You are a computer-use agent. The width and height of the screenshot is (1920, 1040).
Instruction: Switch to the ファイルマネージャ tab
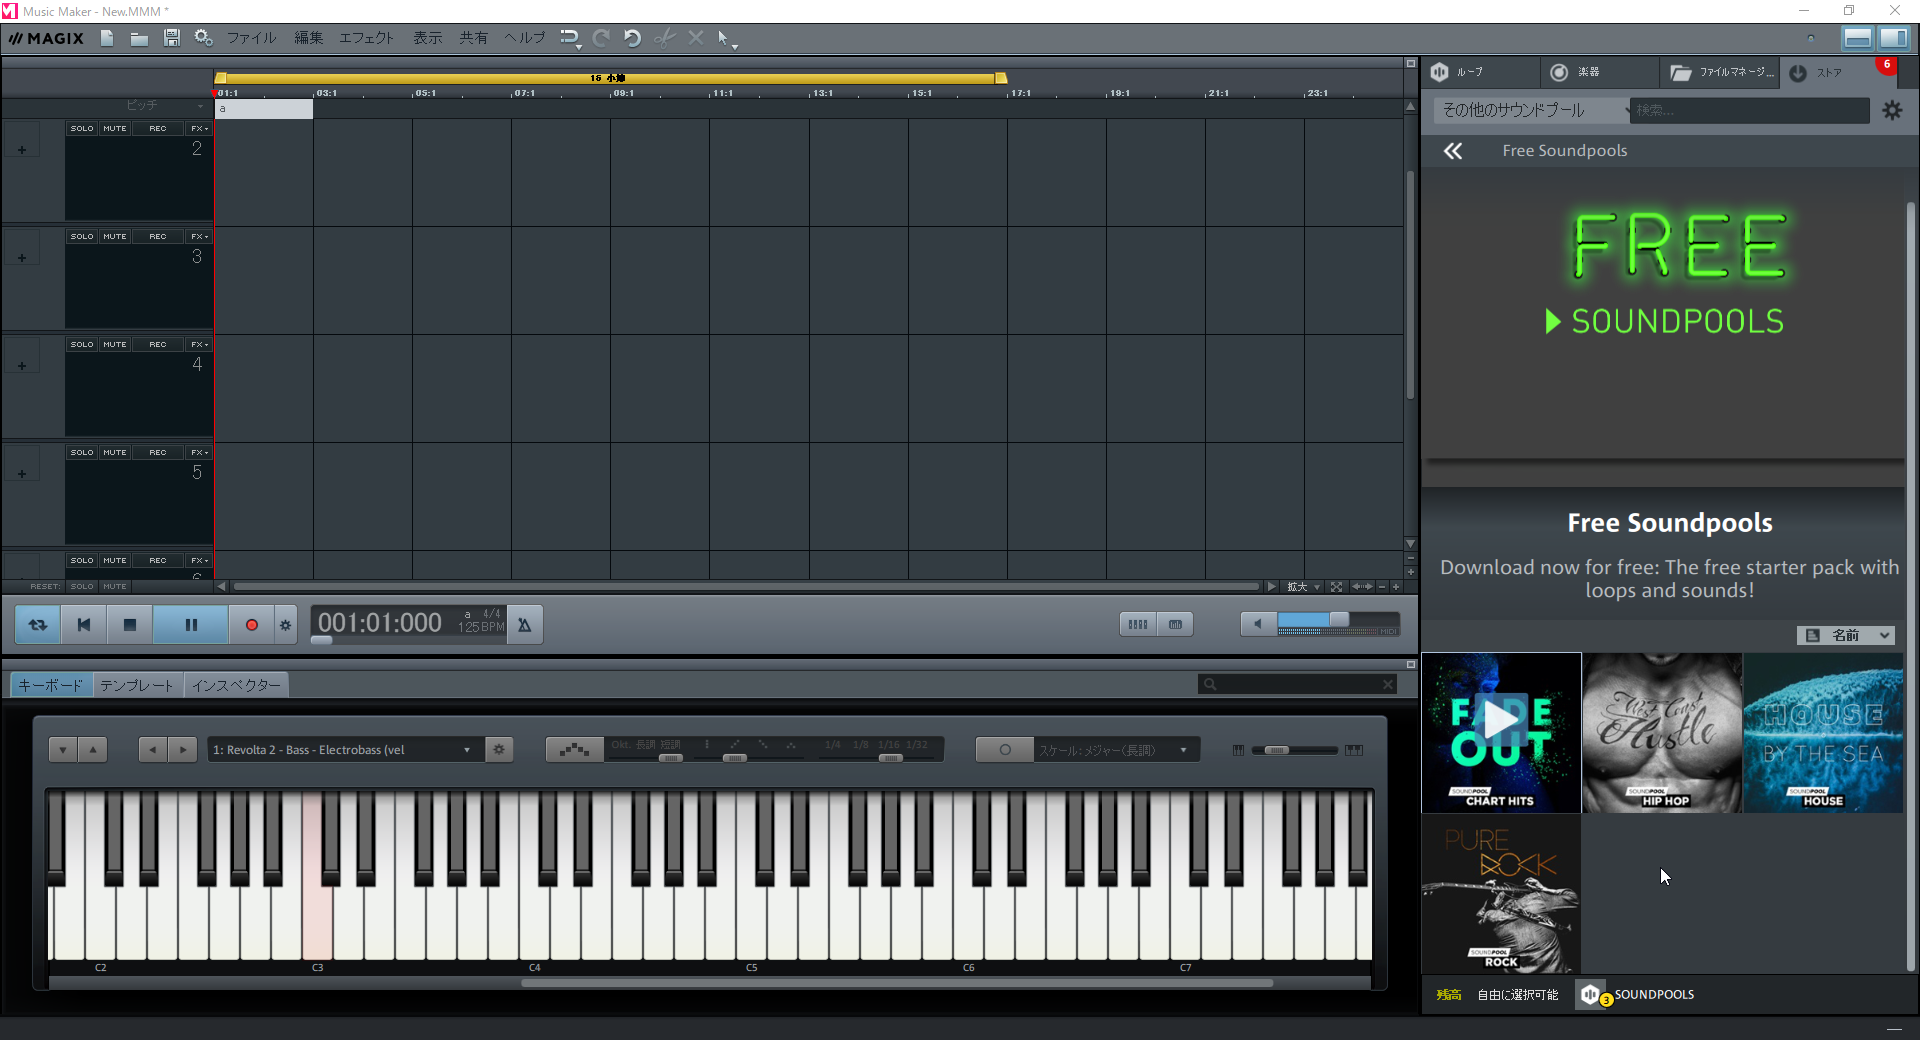[1720, 72]
